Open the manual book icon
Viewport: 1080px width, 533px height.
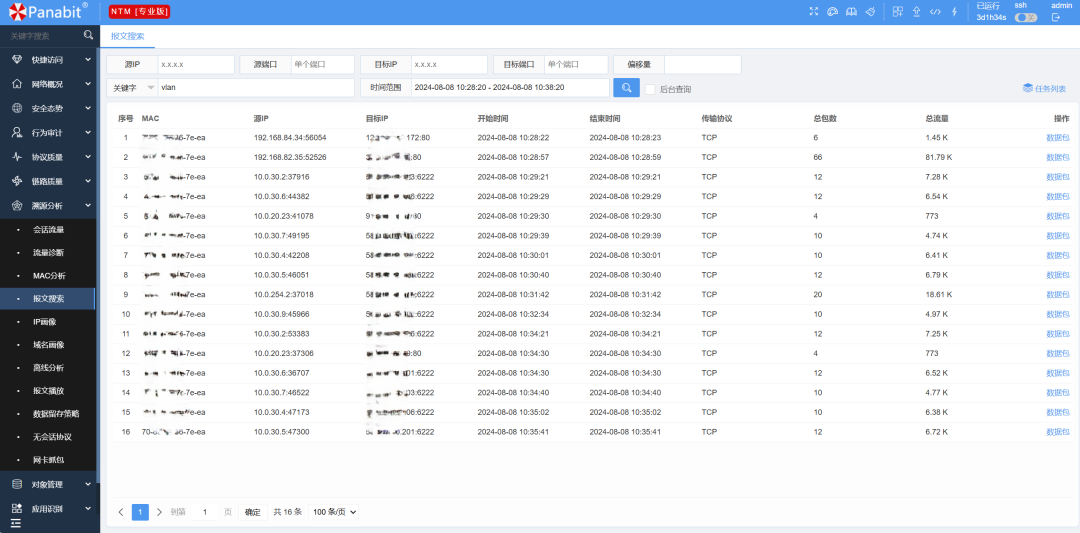[851, 12]
